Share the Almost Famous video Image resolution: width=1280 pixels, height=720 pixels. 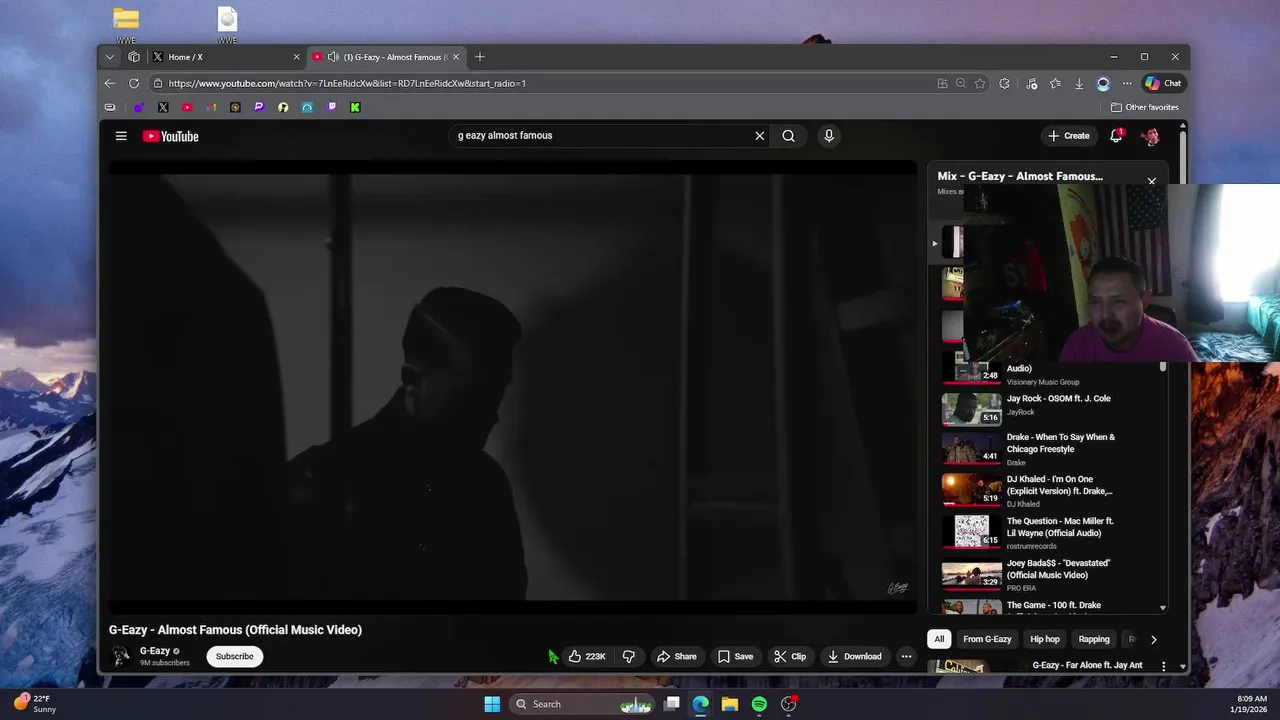click(677, 657)
